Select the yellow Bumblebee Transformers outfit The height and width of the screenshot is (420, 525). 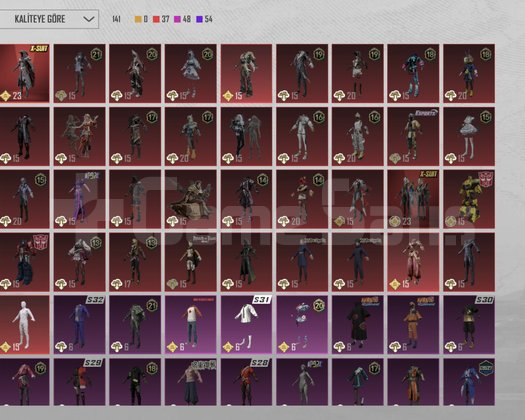(x=469, y=199)
